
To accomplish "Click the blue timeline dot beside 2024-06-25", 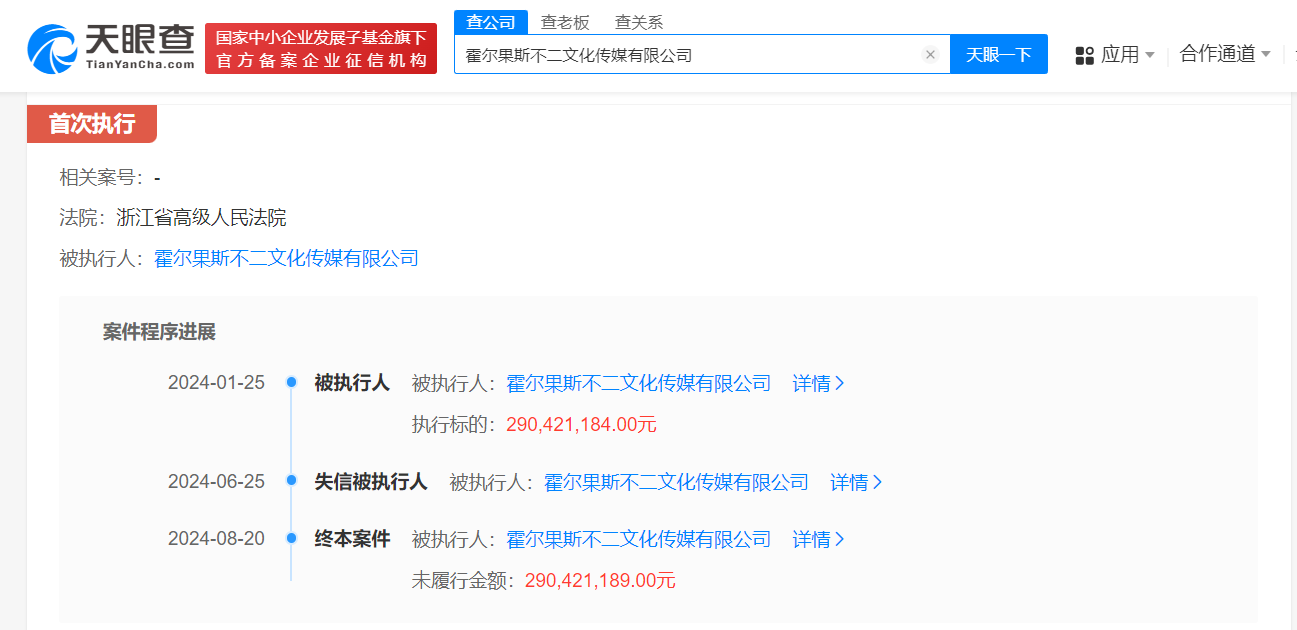I will pos(291,481).
